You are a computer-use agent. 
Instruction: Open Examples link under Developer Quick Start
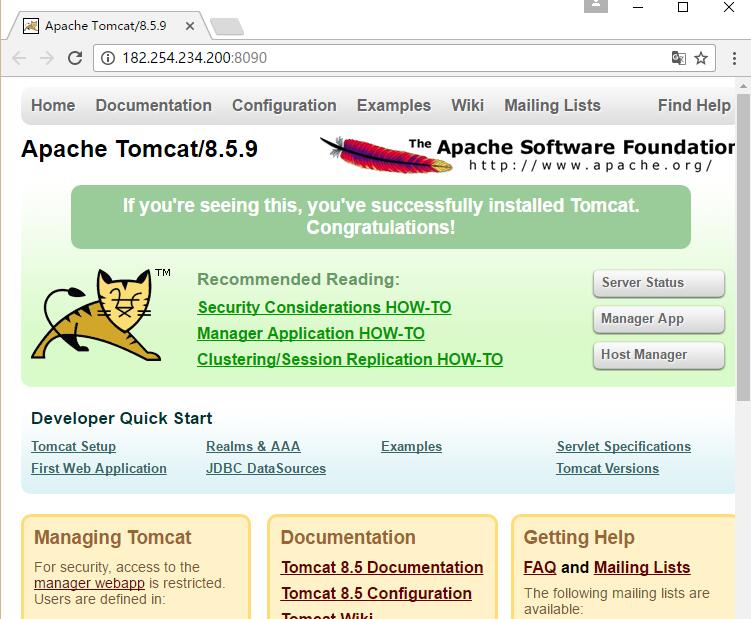411,447
